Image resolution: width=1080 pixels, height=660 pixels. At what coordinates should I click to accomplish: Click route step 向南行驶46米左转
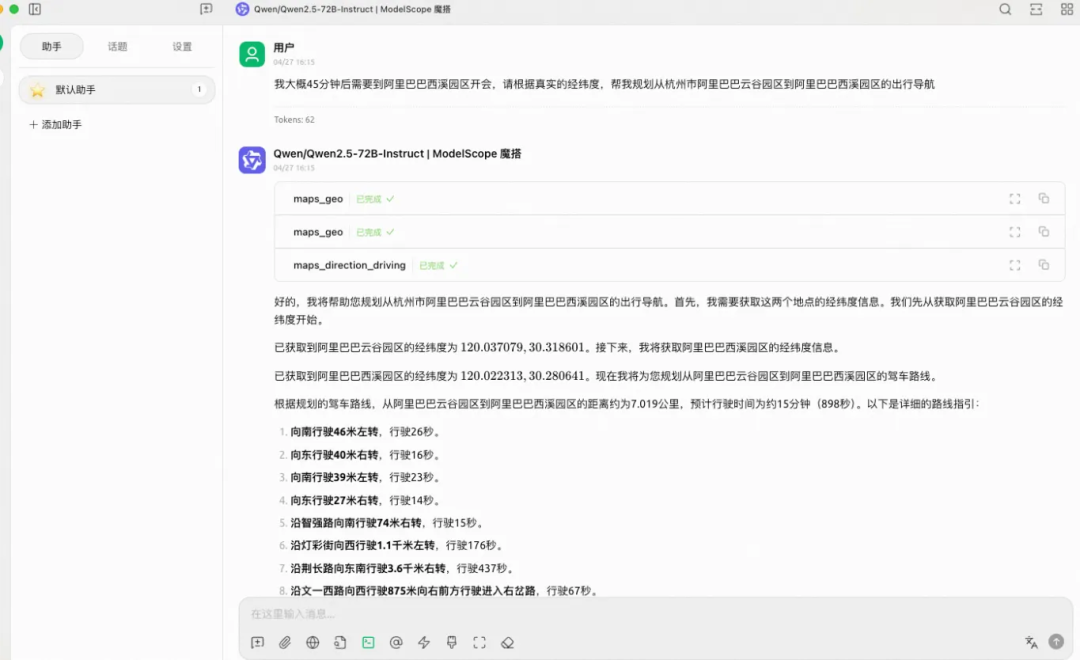click(334, 431)
